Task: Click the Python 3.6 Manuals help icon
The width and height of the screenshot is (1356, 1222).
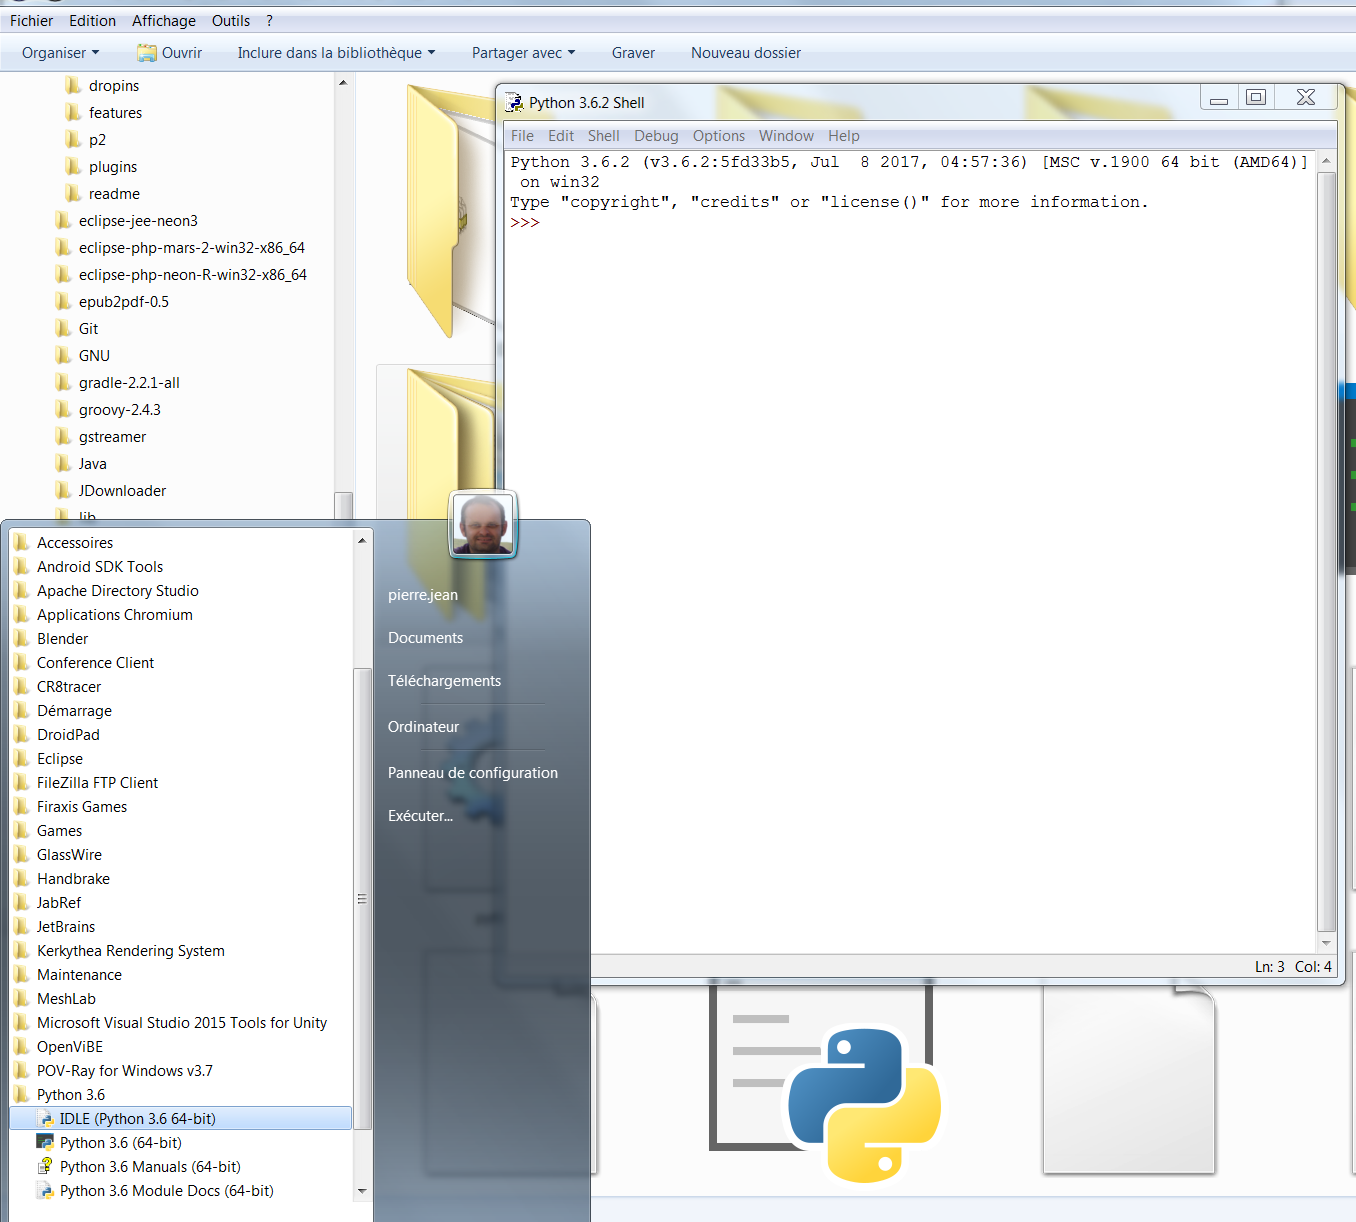Action: tap(45, 1166)
